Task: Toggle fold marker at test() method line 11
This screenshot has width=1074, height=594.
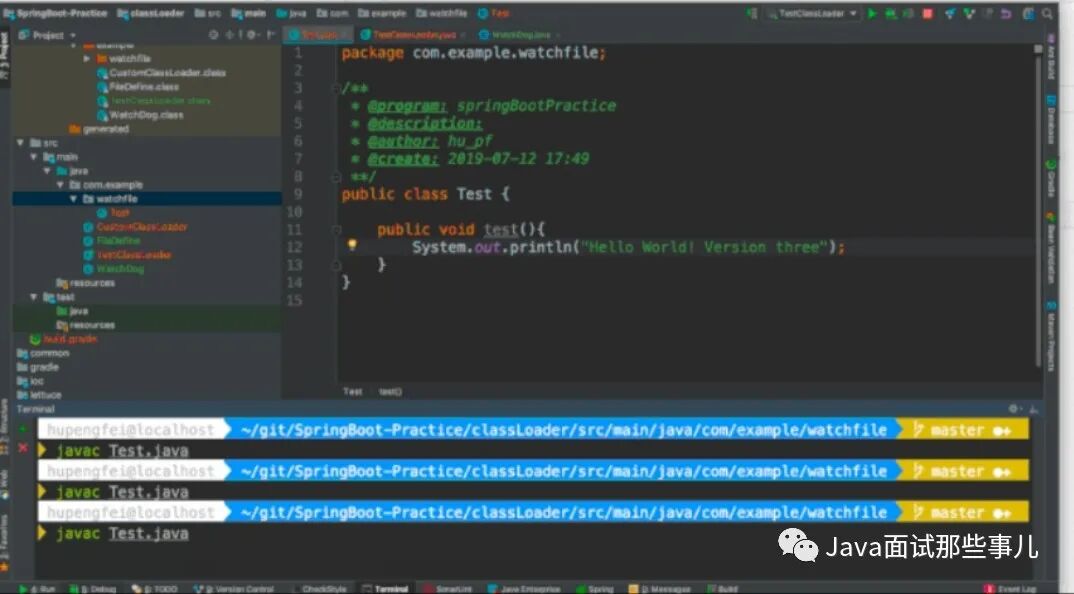Action: (336, 230)
